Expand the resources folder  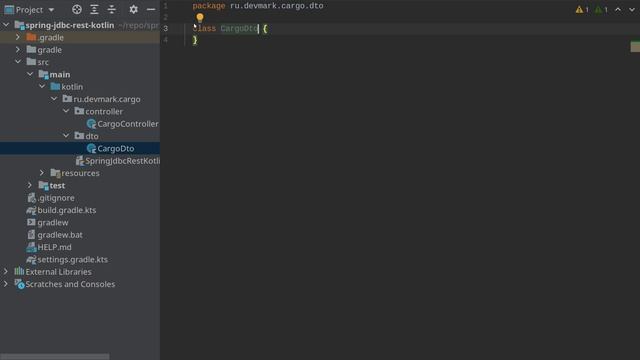click(x=42, y=173)
